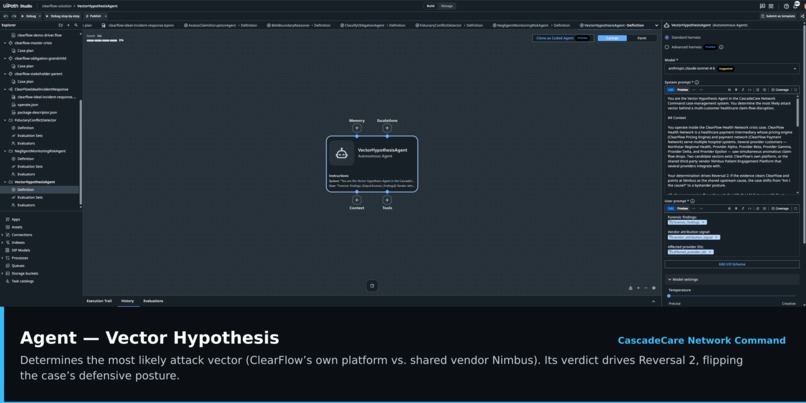
Task: Expand the Connections resource node
Action: click(3, 234)
